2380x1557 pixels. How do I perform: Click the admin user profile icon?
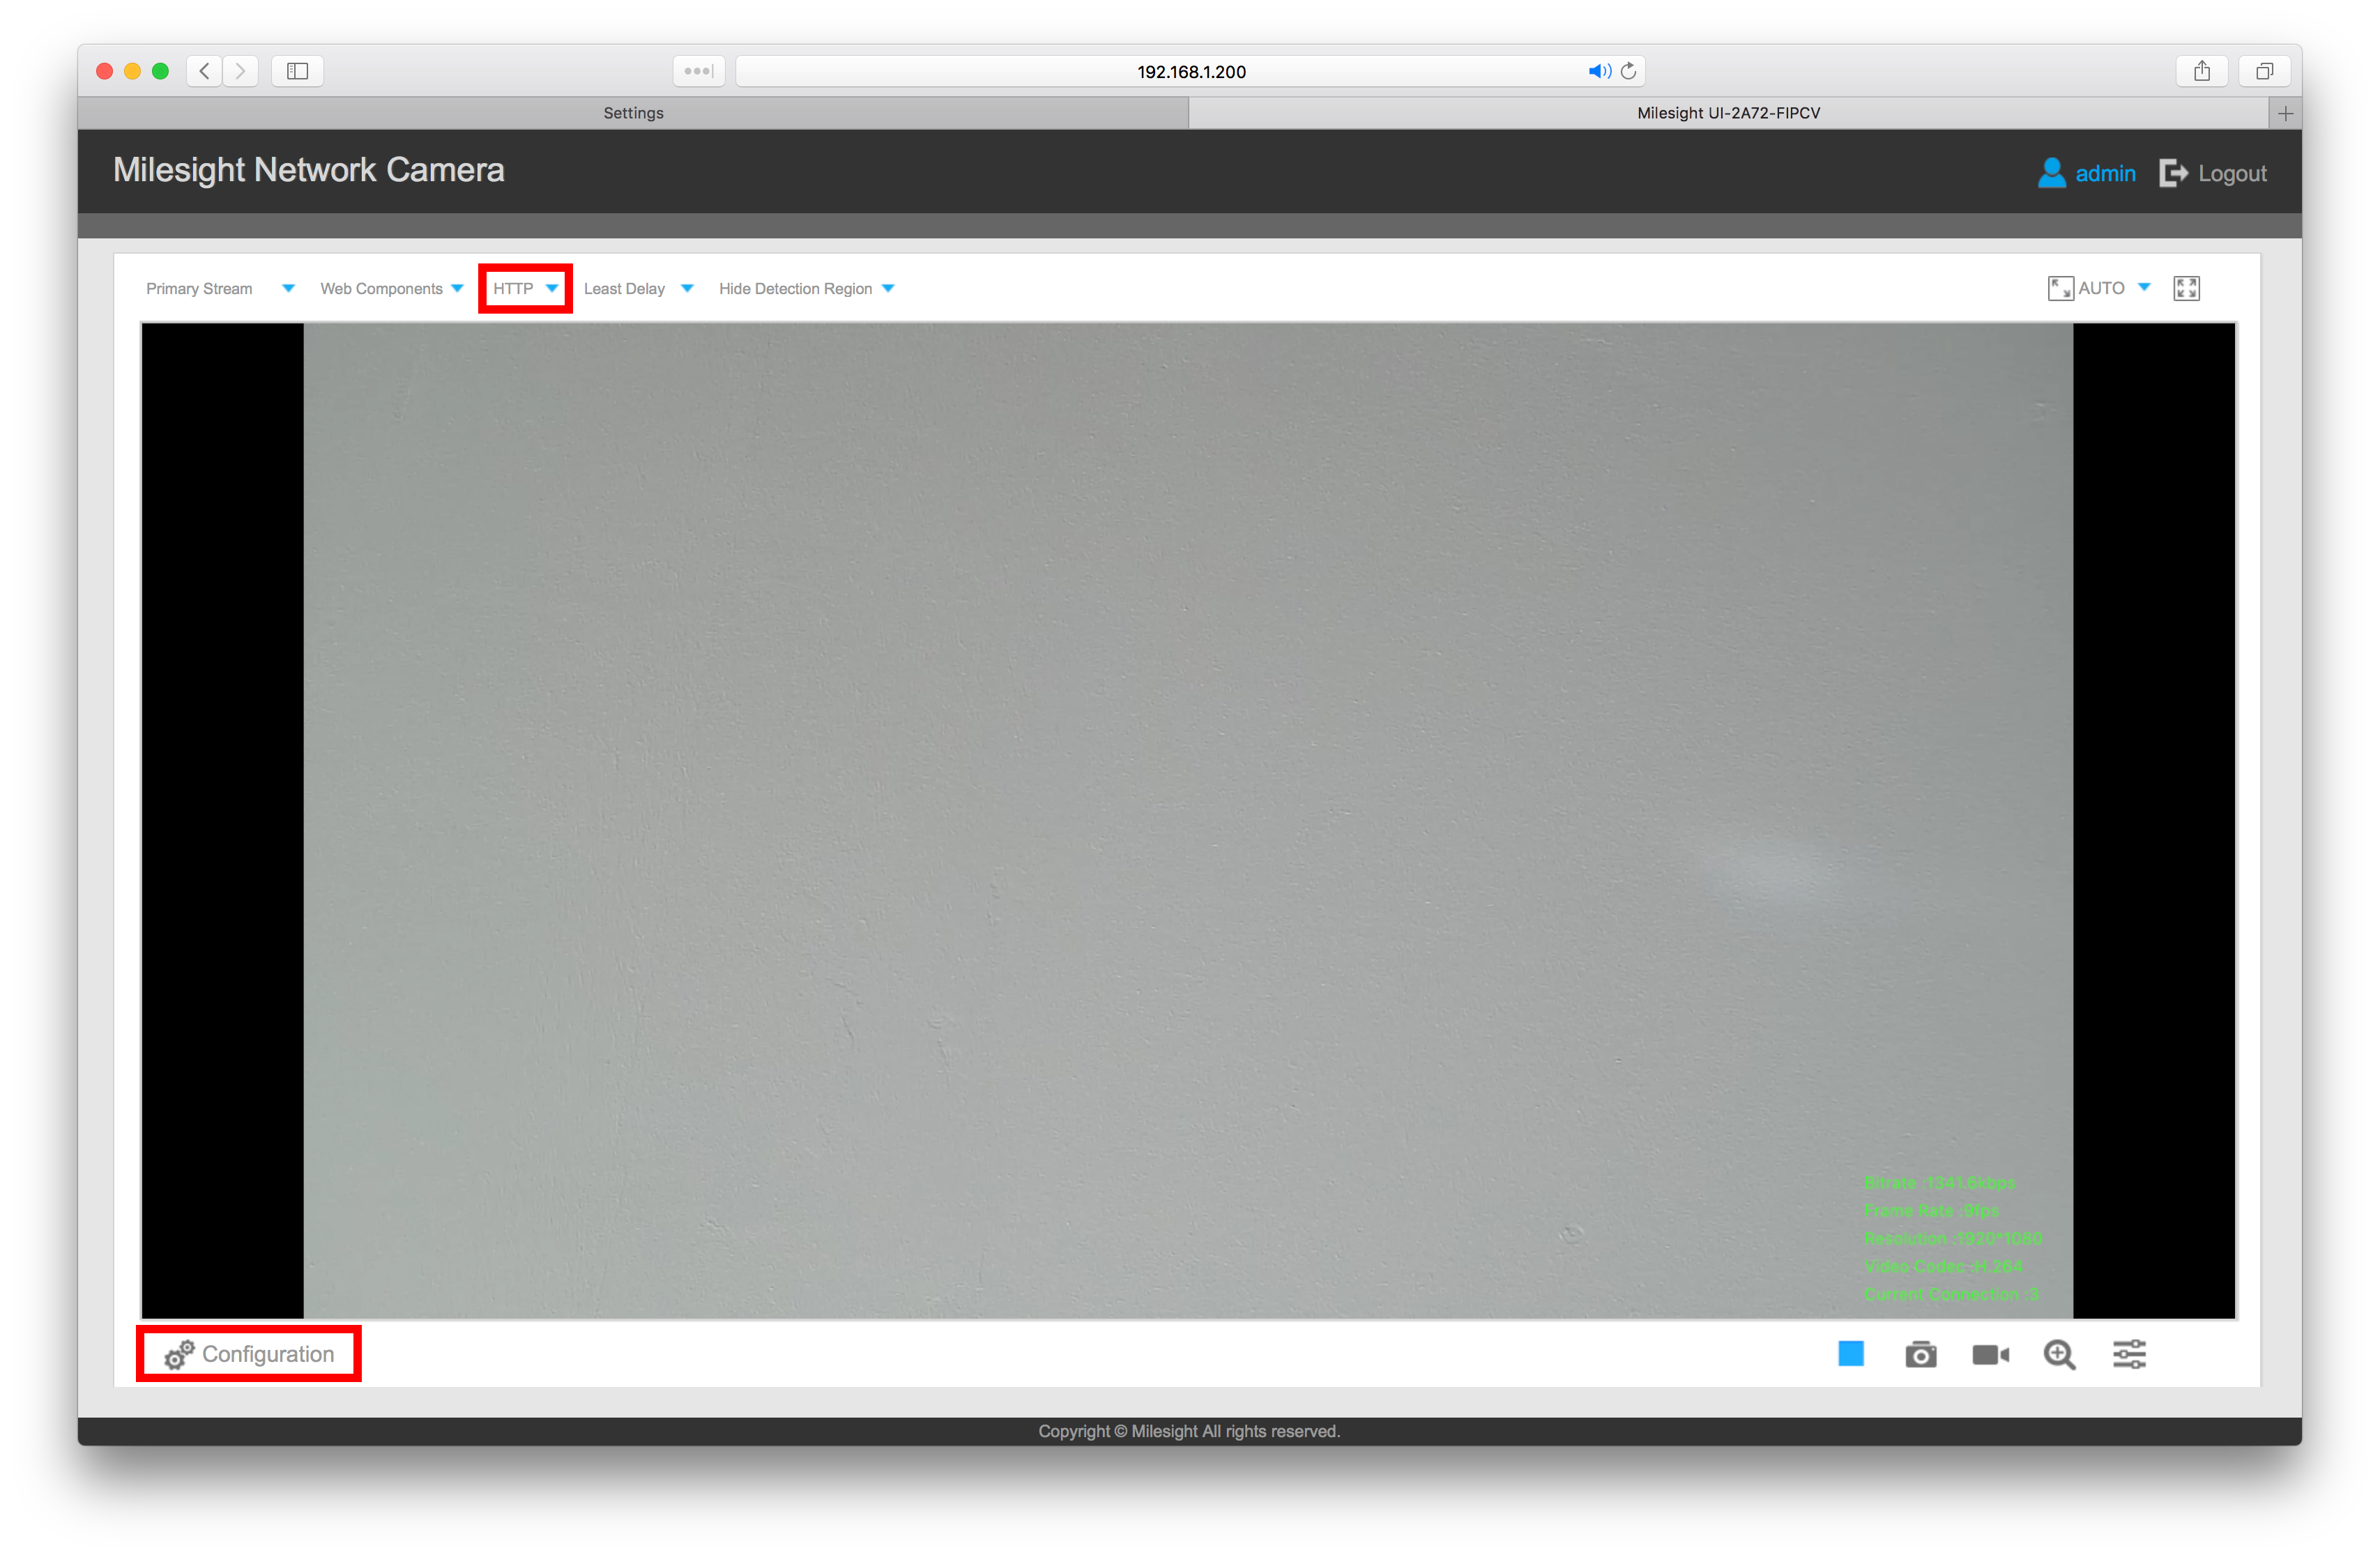[x=2052, y=173]
